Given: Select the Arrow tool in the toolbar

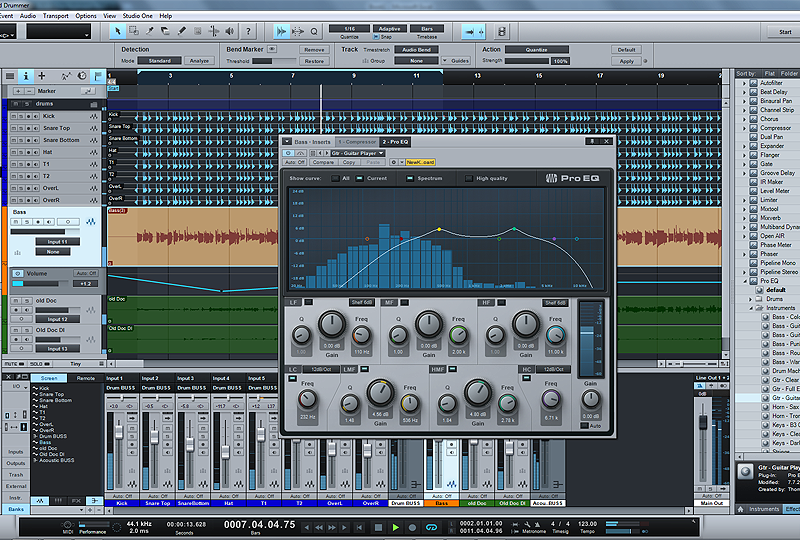Looking at the screenshot, I should coord(117,32).
